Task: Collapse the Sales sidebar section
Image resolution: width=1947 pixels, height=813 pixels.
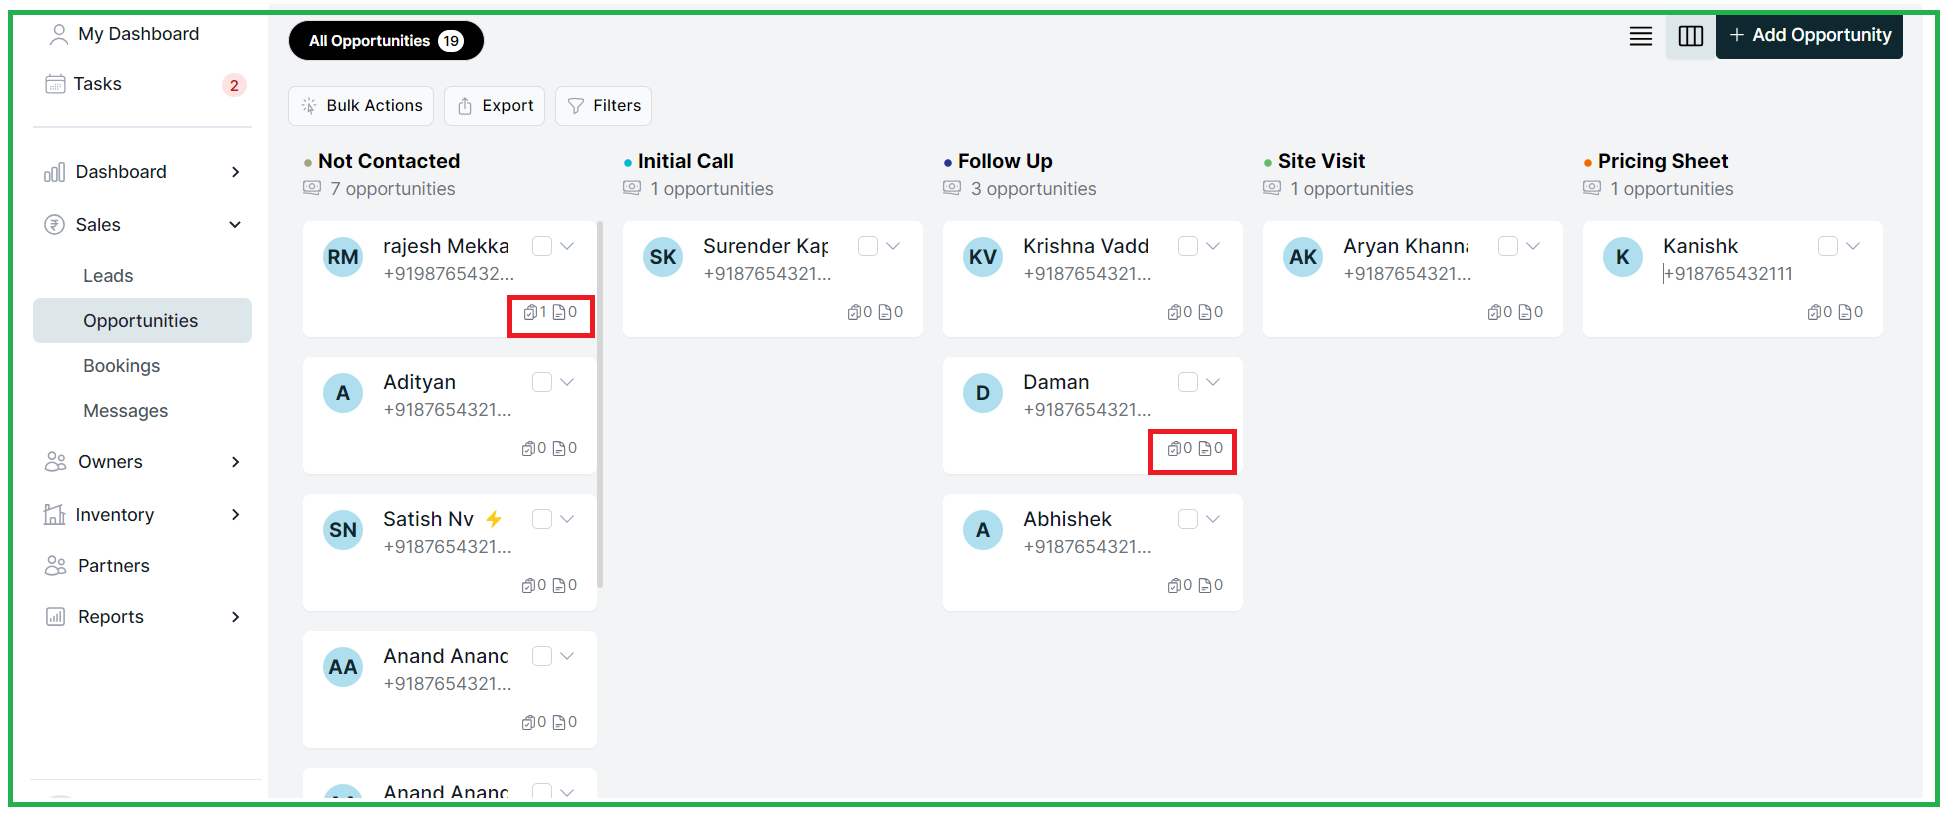Action: tap(235, 225)
